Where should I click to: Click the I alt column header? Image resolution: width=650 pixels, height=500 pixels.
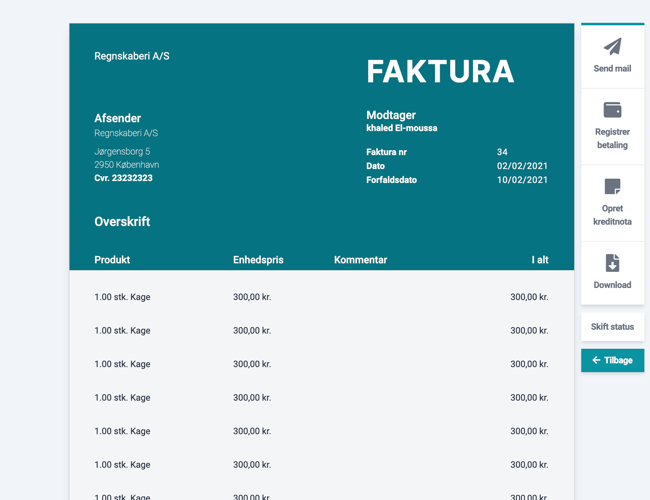coord(539,260)
